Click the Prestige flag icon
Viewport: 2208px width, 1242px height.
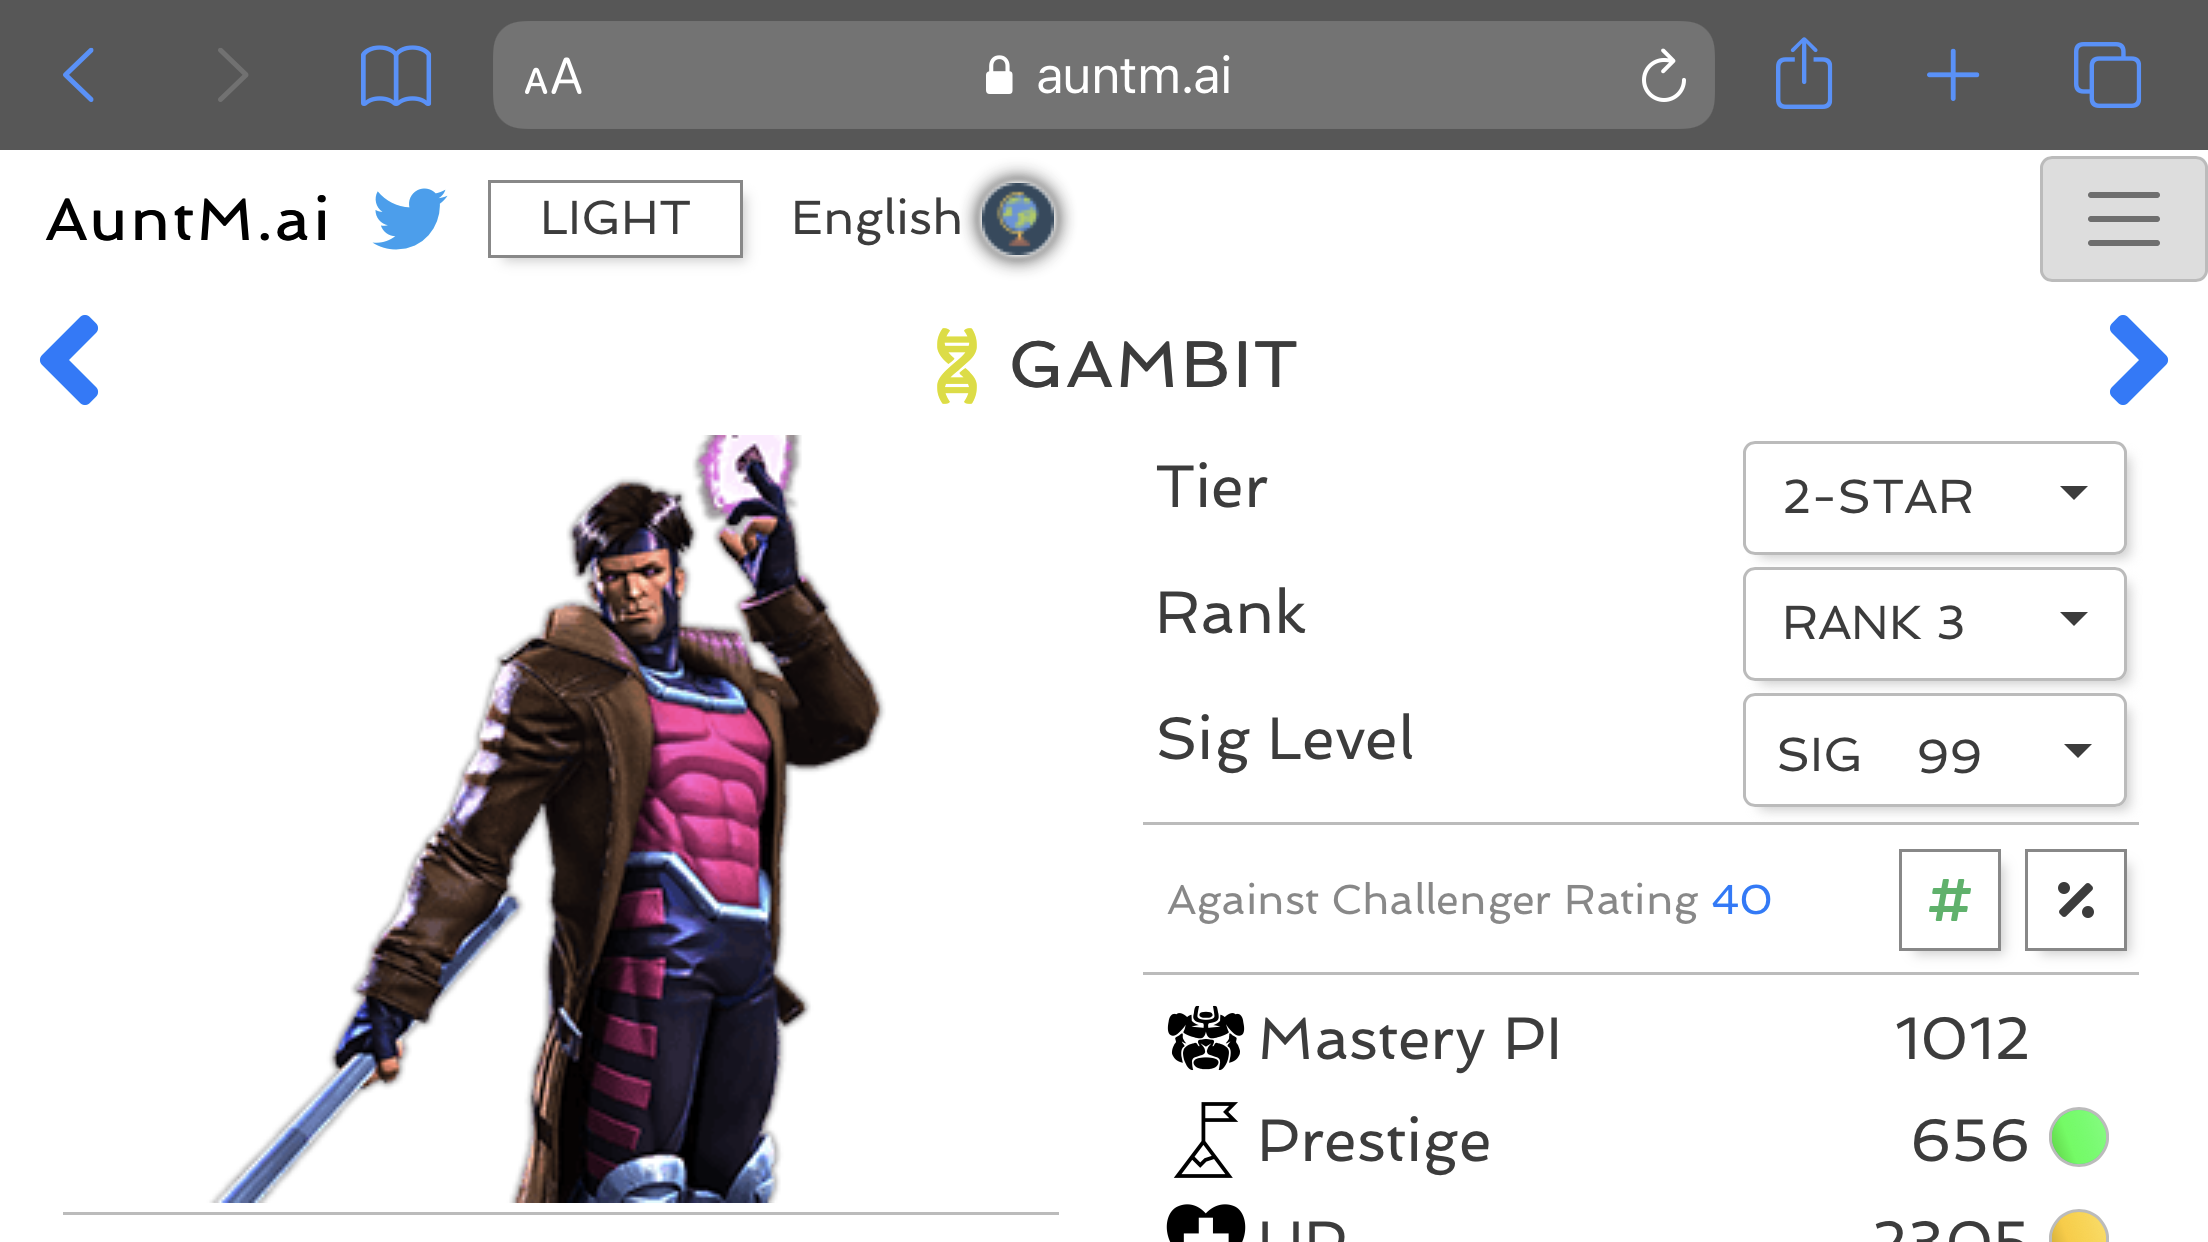point(1206,1140)
